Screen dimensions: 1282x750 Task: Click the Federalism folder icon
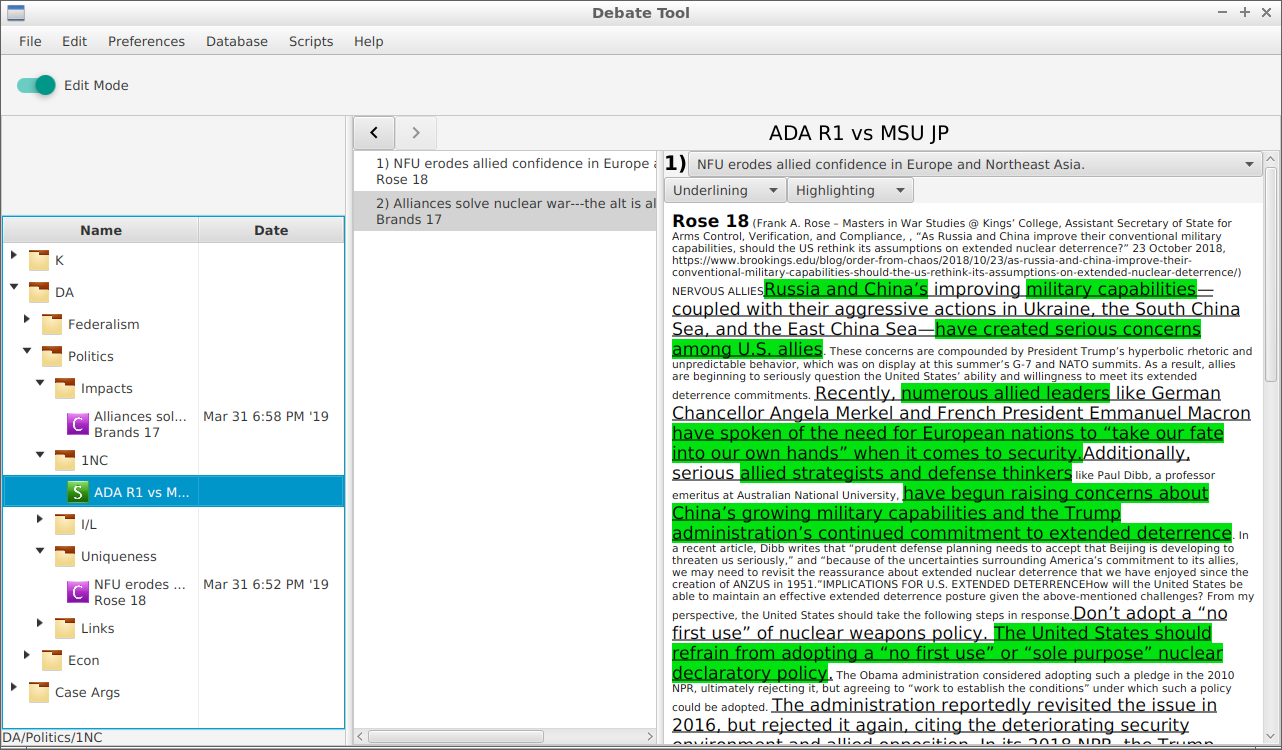[x=52, y=324]
